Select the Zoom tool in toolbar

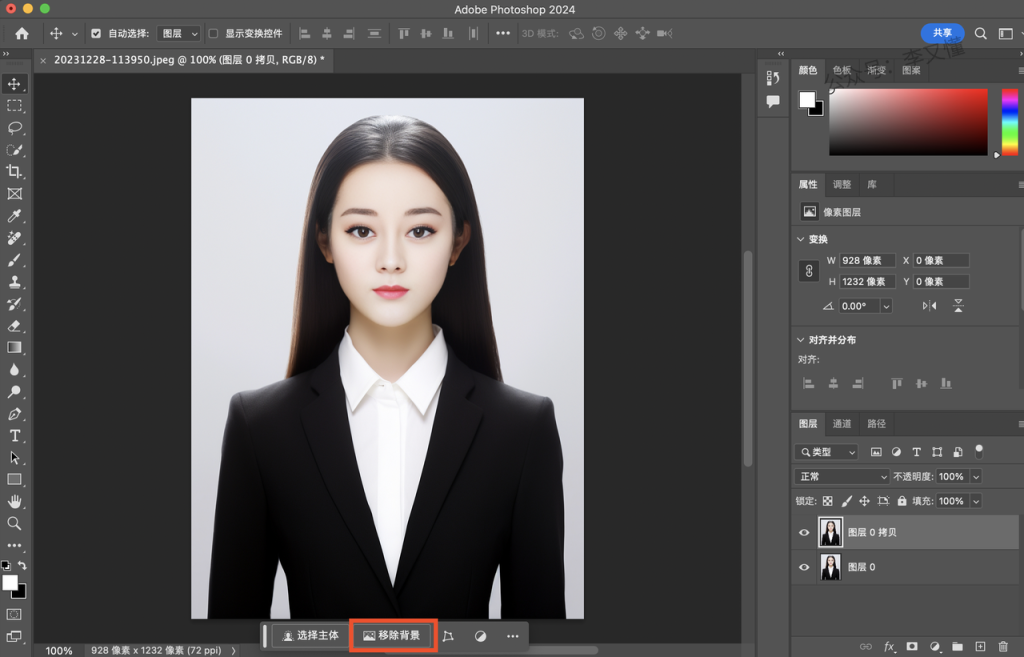(x=15, y=523)
